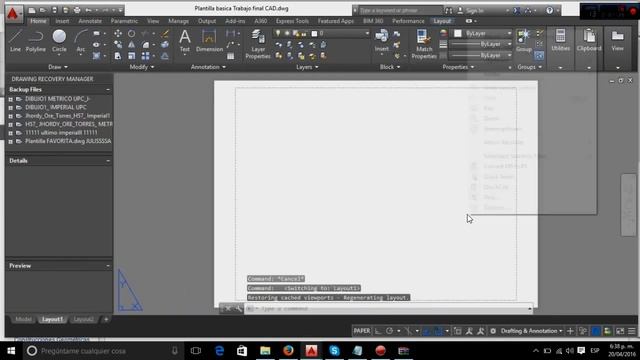The height and width of the screenshot is (360, 640).
Task: Select the Arc tool
Action: 81,41
